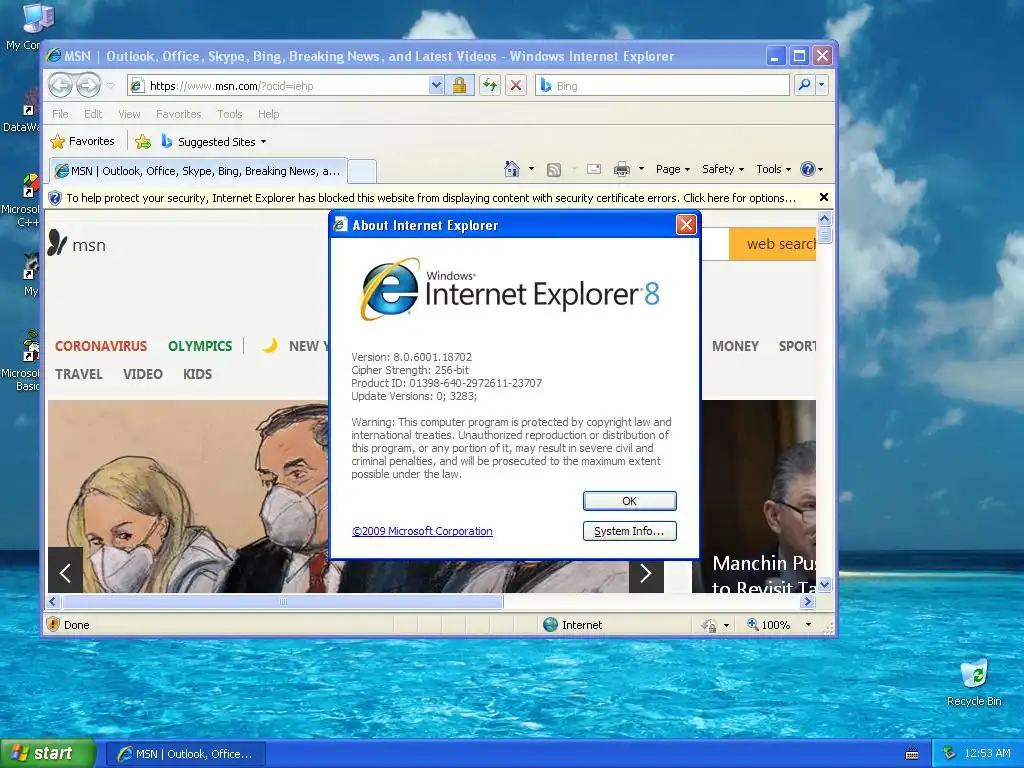Click the RSS feeds icon
This screenshot has width=1024, height=768.
pyautogui.click(x=554, y=170)
